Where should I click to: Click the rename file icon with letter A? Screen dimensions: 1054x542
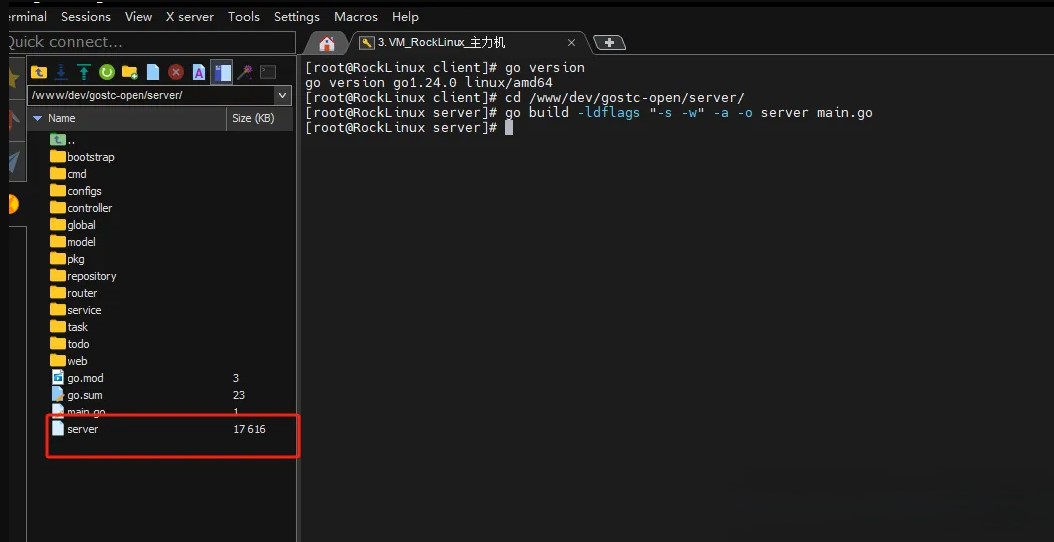pyautogui.click(x=199, y=72)
